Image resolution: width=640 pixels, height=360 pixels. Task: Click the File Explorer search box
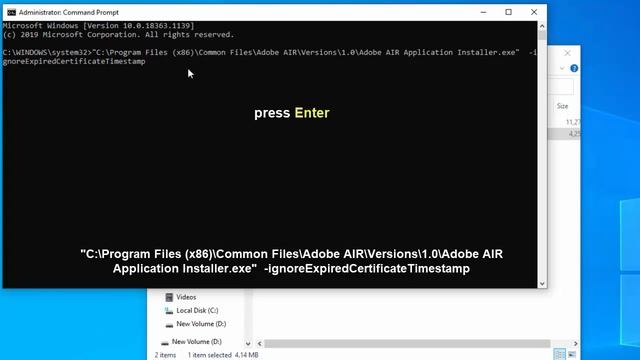(x=561, y=87)
